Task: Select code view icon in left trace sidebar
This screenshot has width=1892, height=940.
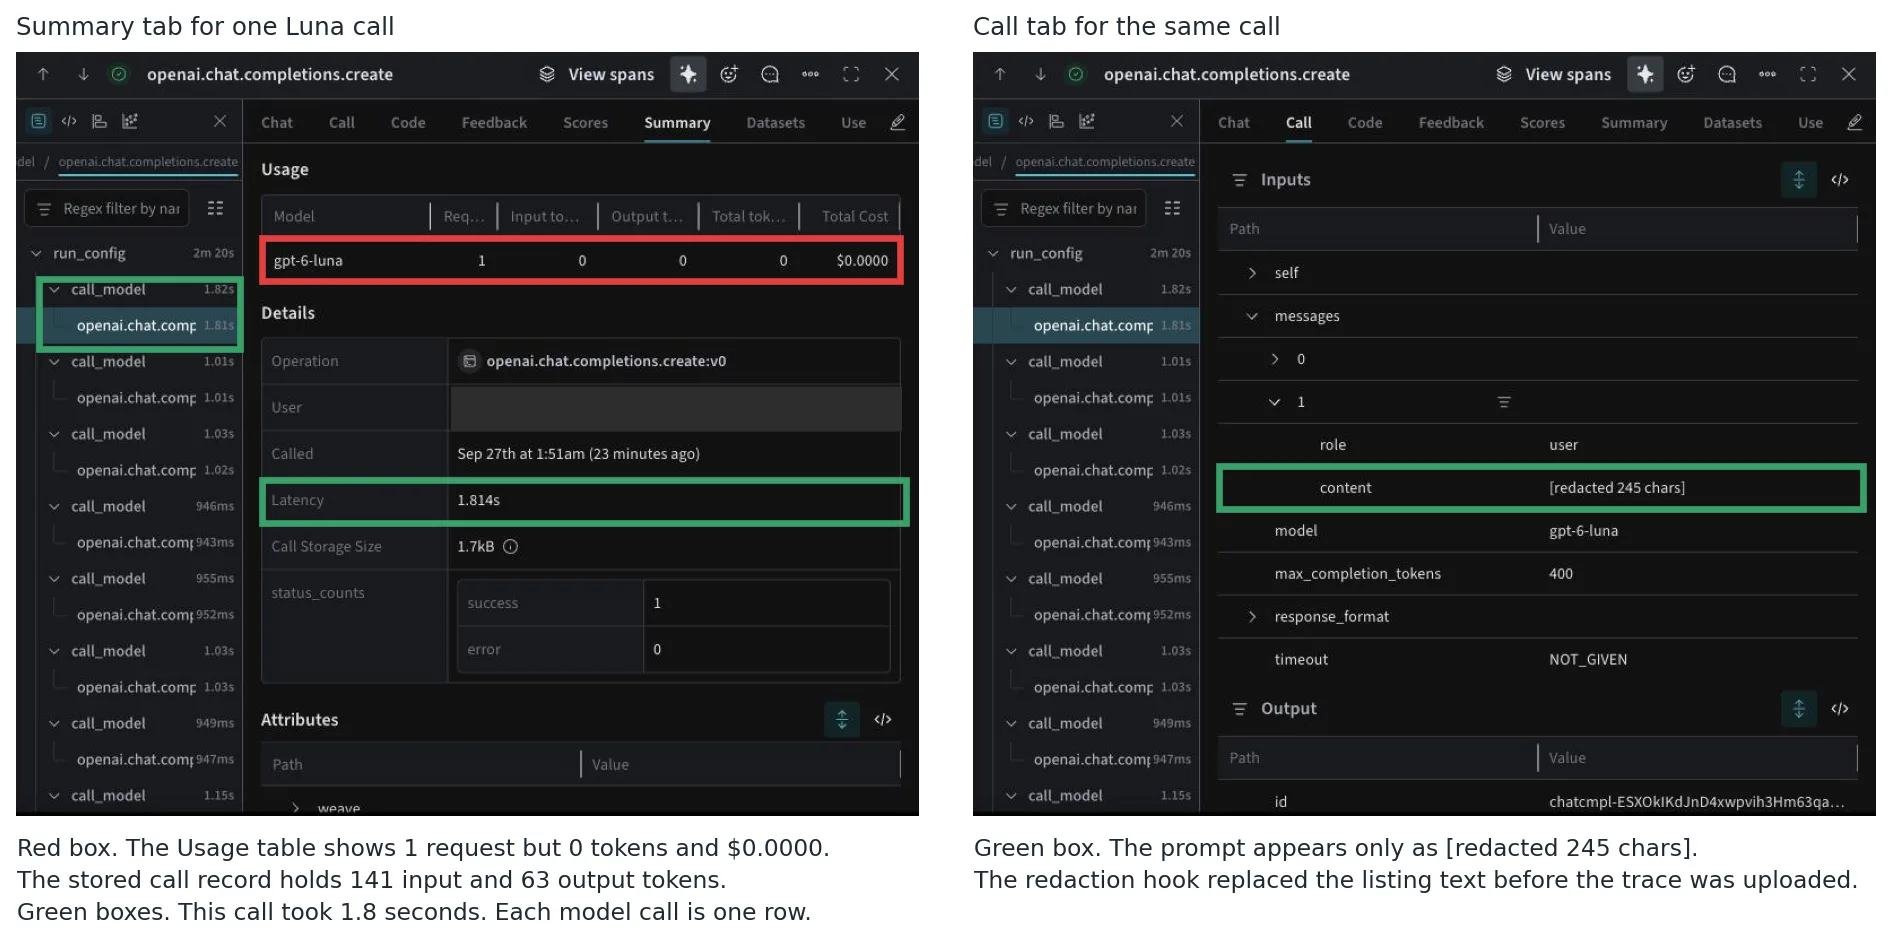Action: point(69,121)
